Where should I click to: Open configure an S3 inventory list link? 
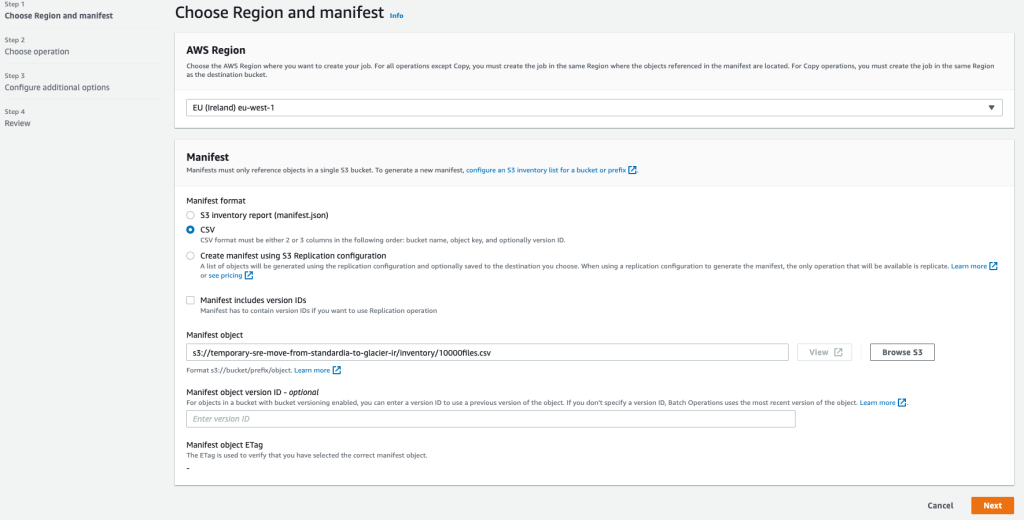tap(546, 170)
